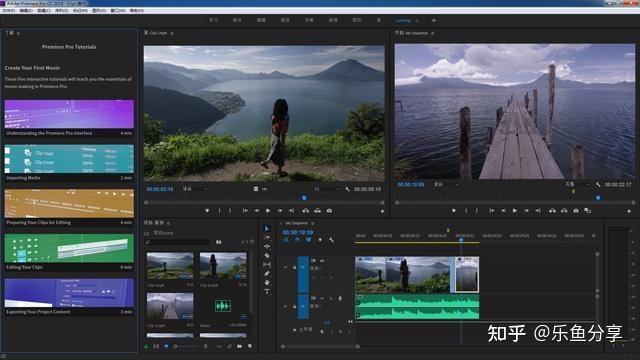
Task: Open Program monitor zoom level dropdown
Action: pos(446,185)
